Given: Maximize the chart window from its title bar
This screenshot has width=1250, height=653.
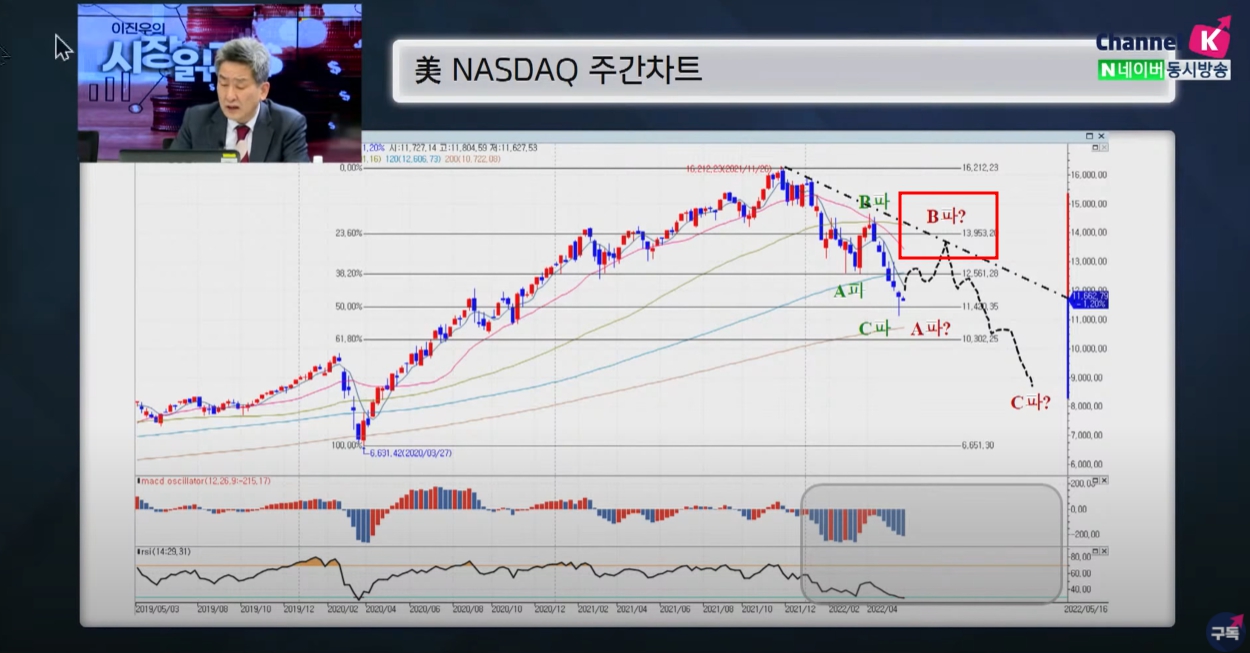Looking at the screenshot, I should (1090, 136).
